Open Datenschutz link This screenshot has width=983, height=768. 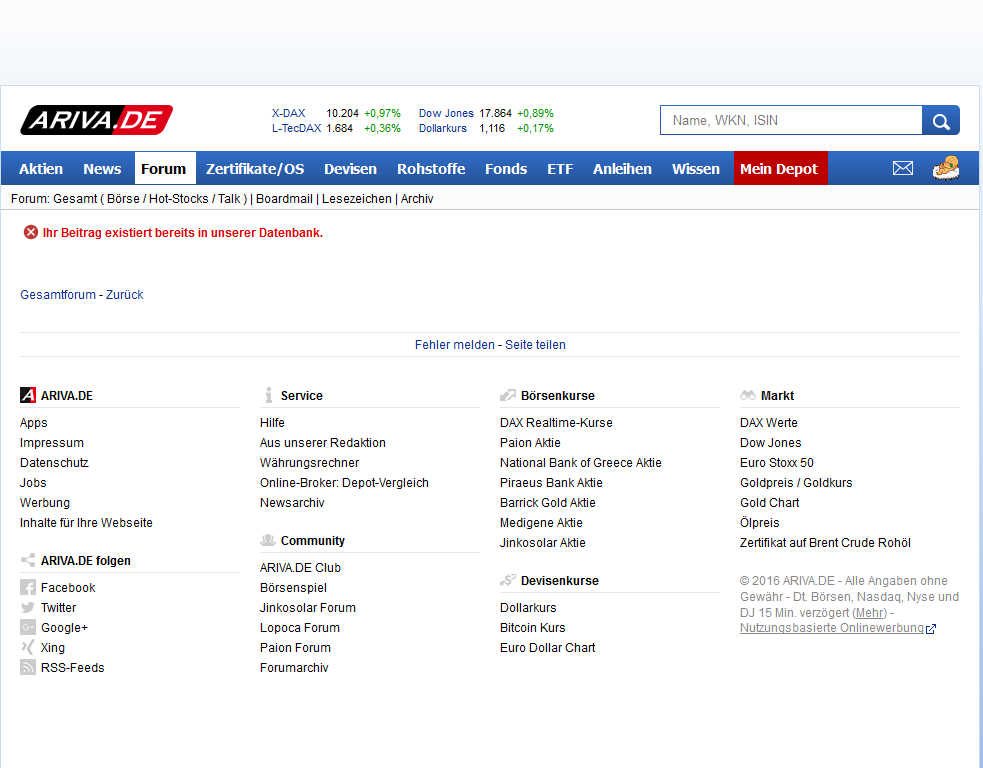(x=54, y=463)
